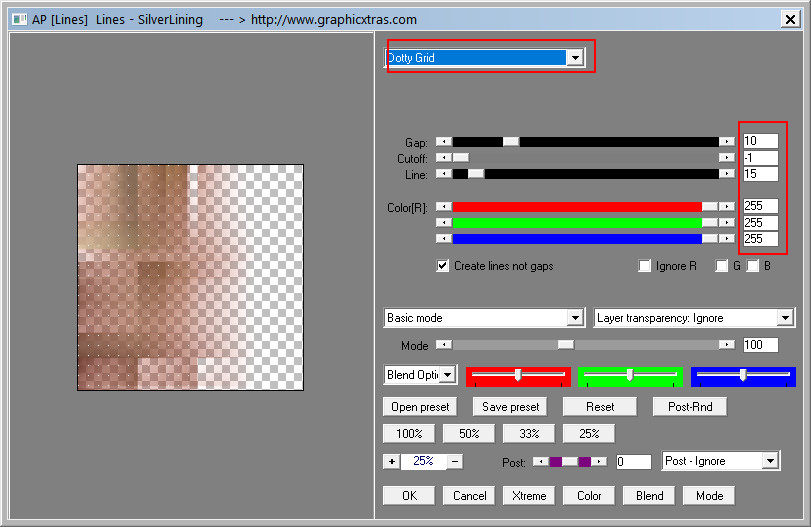This screenshot has height=527, width=811.
Task: Uncheck Create lines not gaps
Action: point(443,266)
